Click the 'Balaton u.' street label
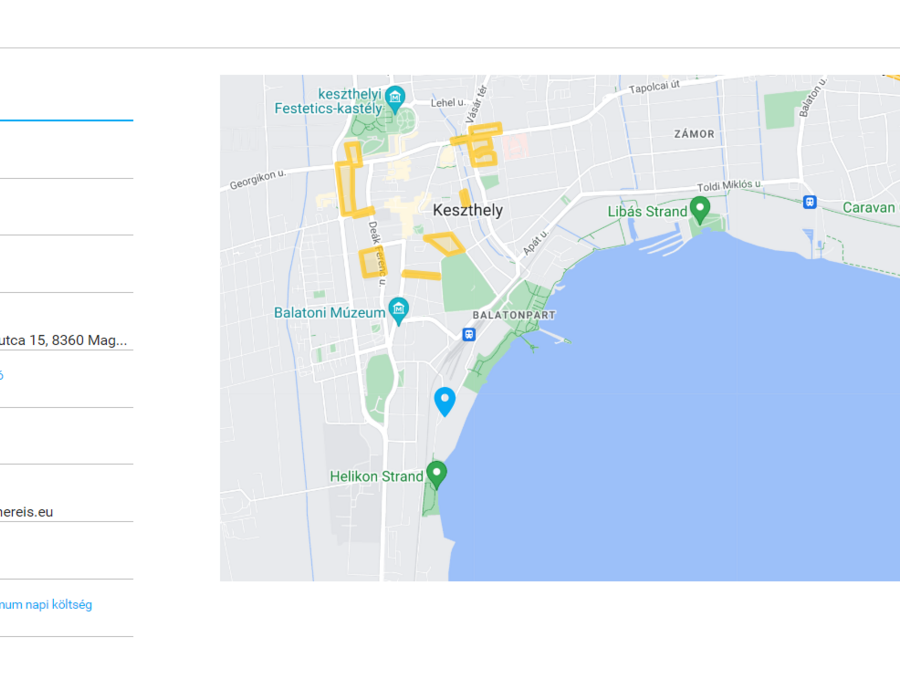This screenshot has width=900, height=700. pos(813,97)
